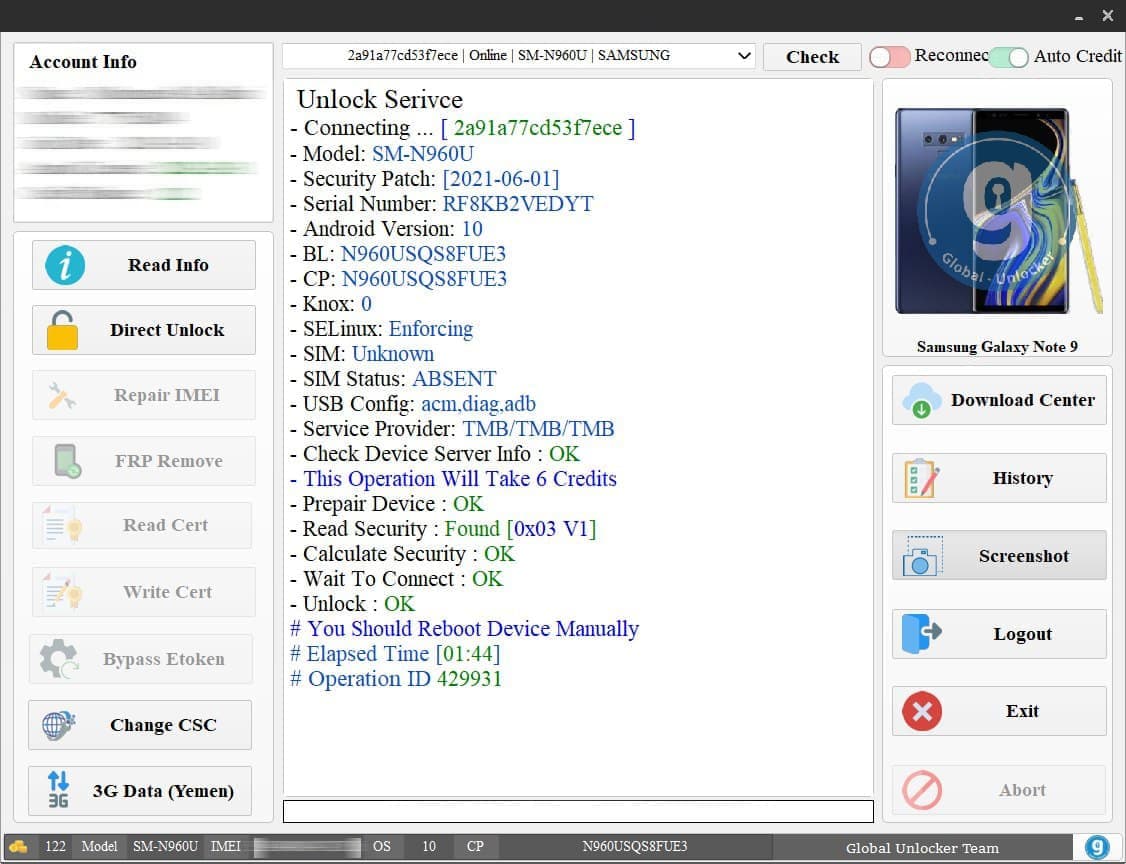Click the History checklist icon
The image size is (1126, 864).
[922, 478]
